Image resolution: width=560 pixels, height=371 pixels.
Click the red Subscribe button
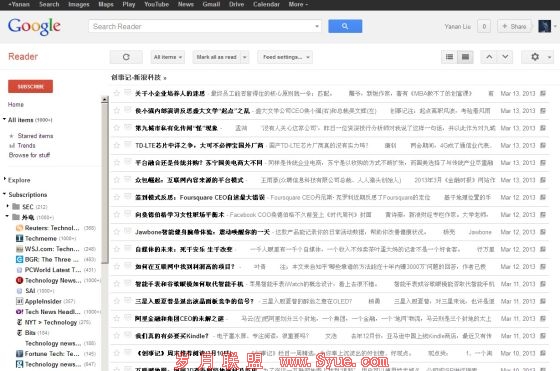pos(30,86)
